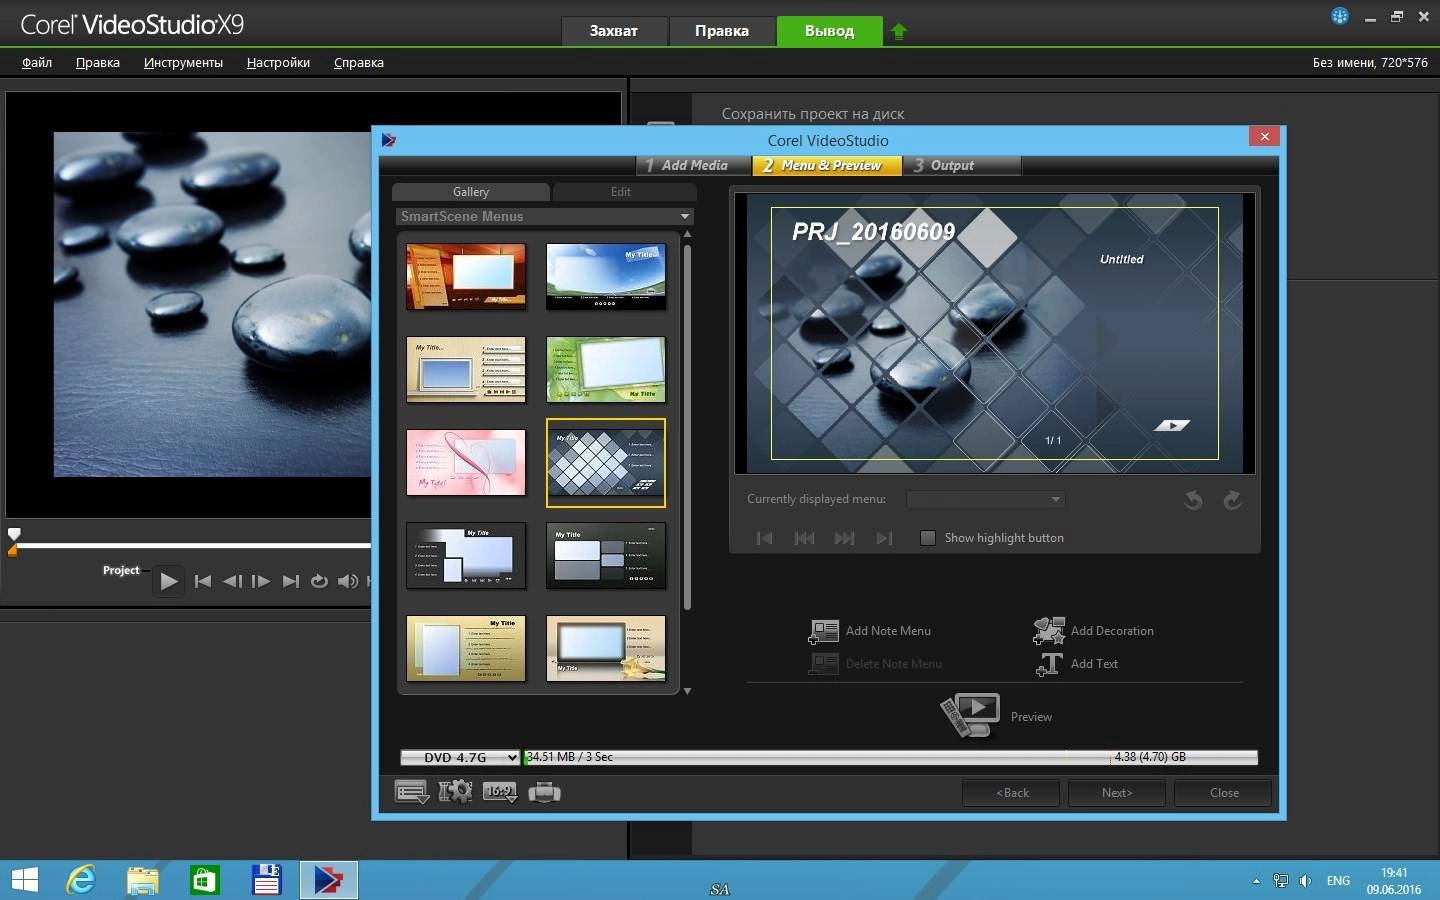This screenshot has width=1440, height=900.
Task: Click the green upload arrow icon
Action: tap(898, 32)
